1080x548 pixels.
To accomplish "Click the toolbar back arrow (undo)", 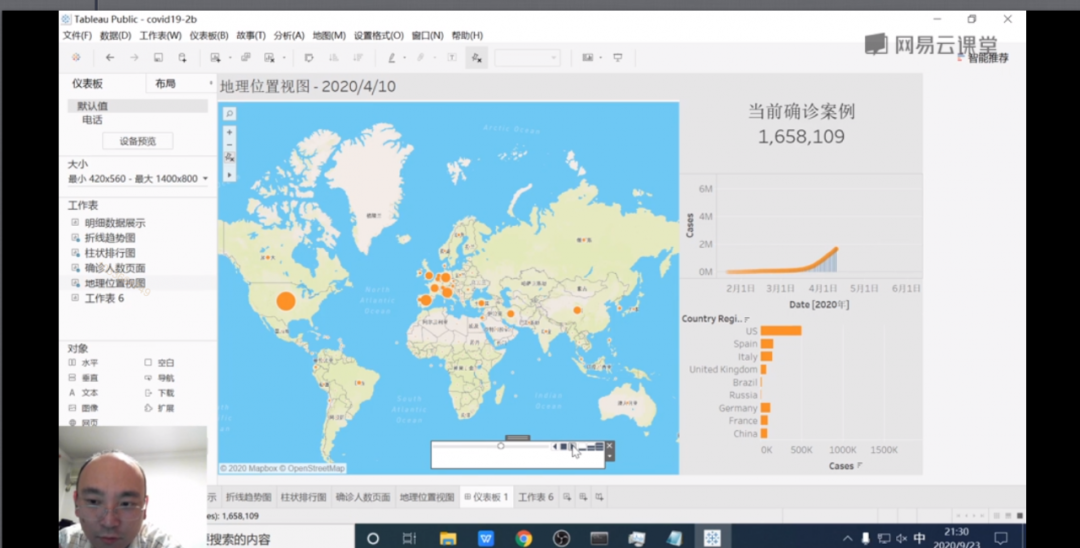I will [110, 58].
